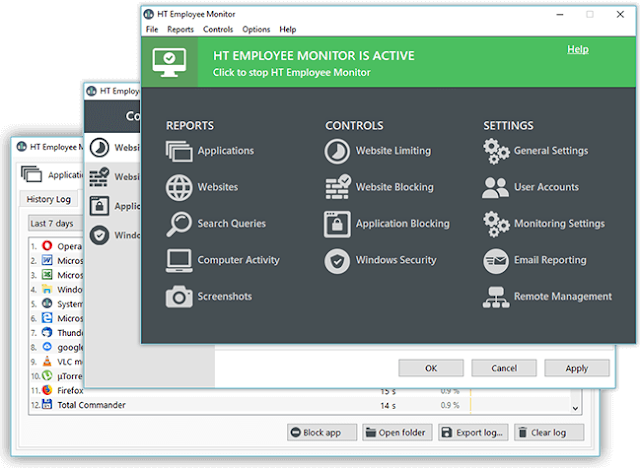Click µTorrent icon in applications list

pos(47,375)
